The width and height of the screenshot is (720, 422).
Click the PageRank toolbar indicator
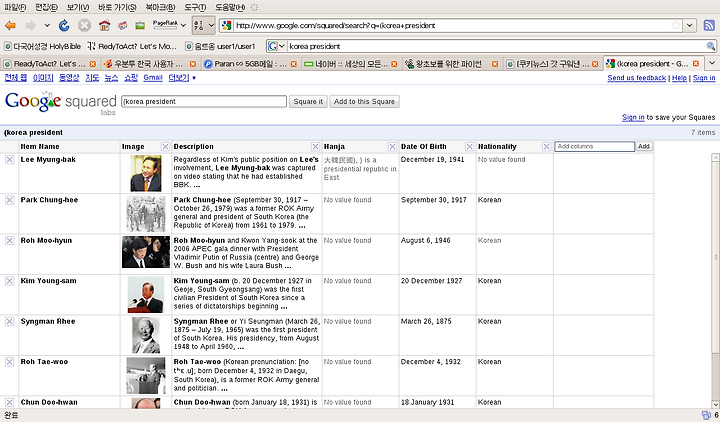tap(165, 24)
